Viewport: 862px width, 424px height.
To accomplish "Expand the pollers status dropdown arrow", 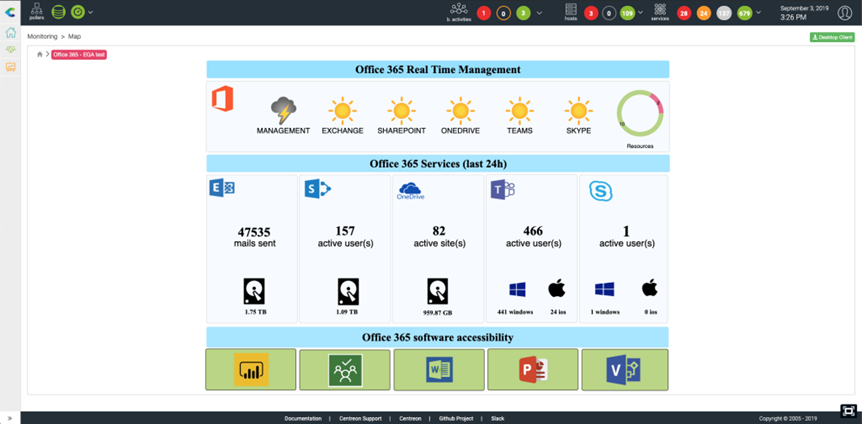I will [x=91, y=13].
